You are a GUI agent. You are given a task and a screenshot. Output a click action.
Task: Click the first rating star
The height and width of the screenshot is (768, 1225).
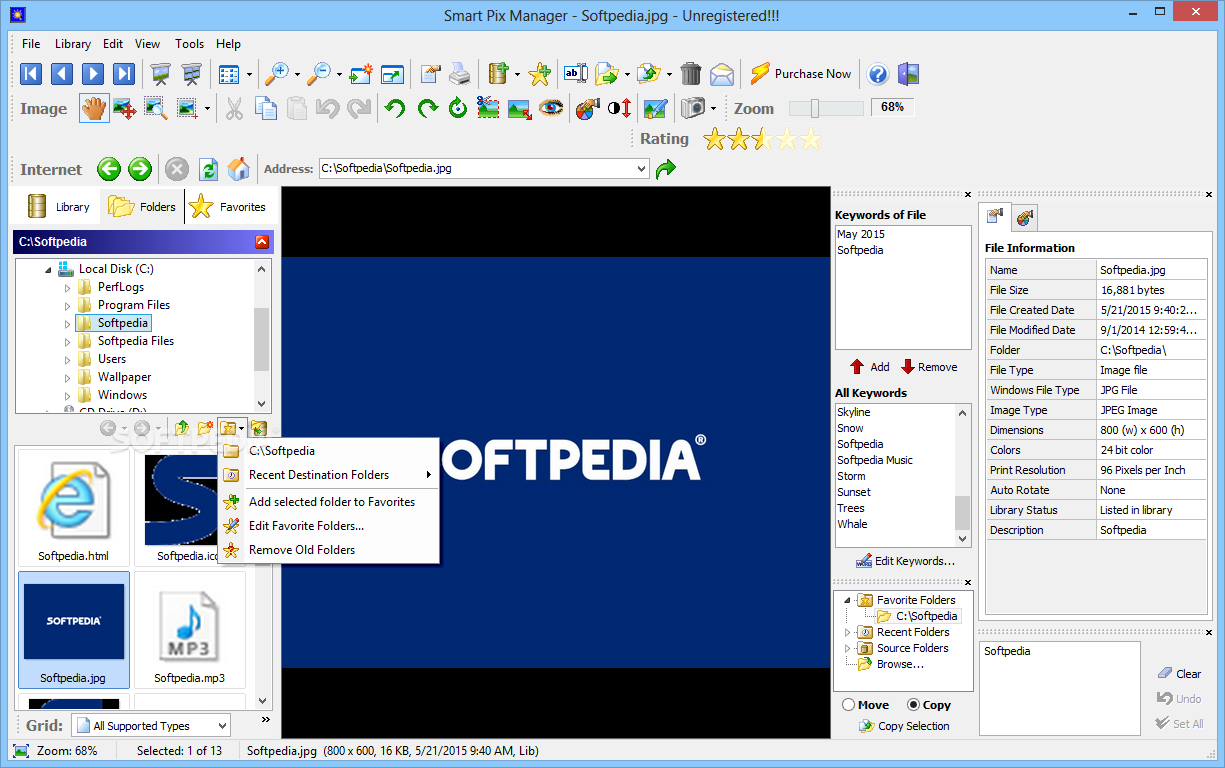pos(715,139)
